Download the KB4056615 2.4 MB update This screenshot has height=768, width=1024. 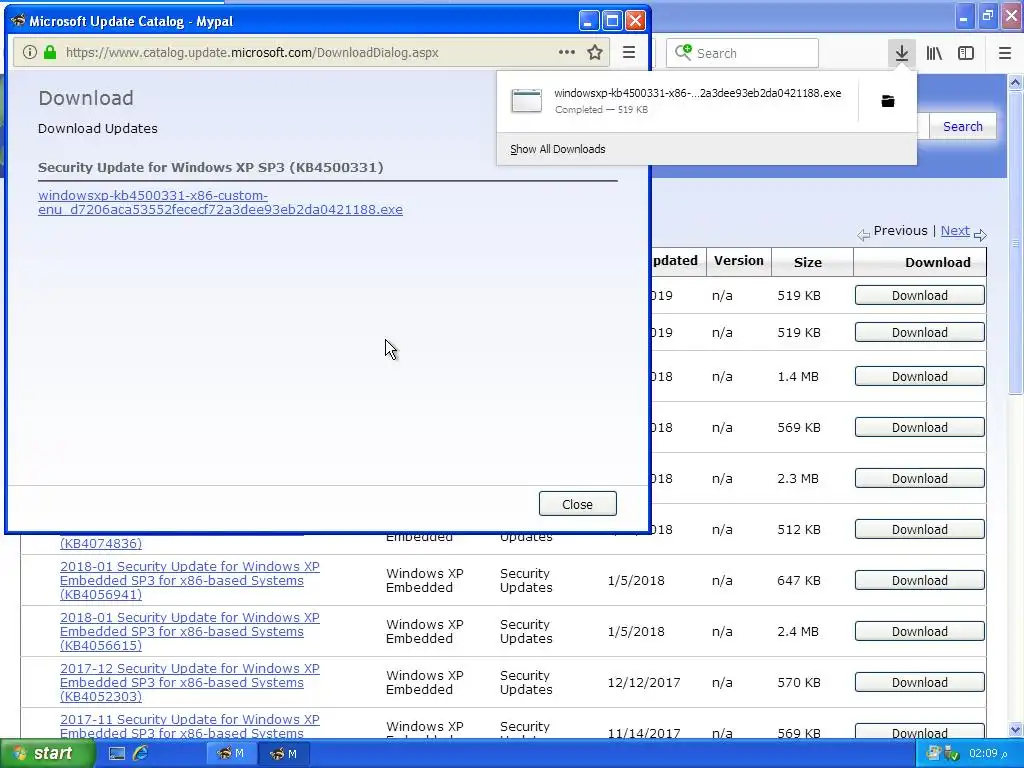920,632
